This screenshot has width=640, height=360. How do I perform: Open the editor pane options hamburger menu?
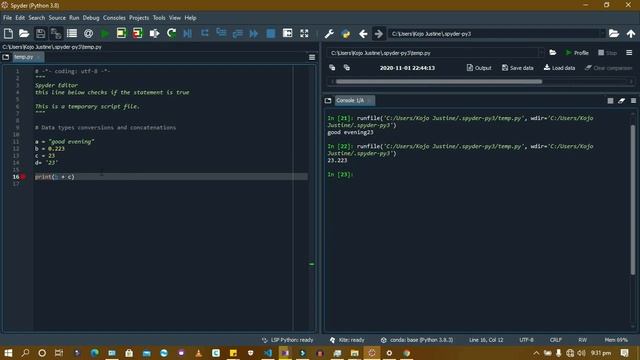[312, 58]
